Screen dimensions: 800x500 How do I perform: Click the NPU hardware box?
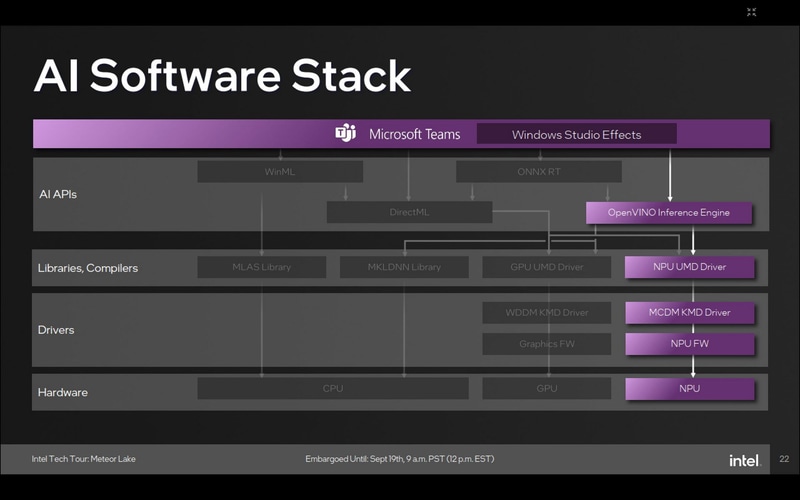click(x=689, y=389)
